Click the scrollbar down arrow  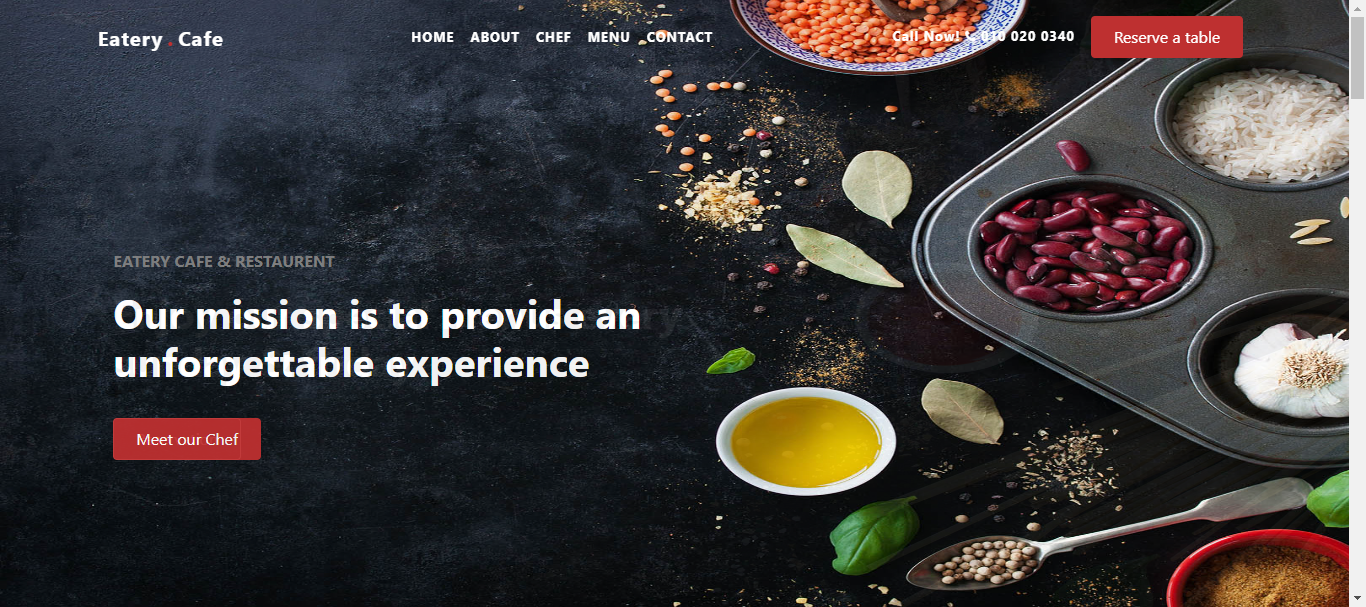click(x=1357, y=598)
